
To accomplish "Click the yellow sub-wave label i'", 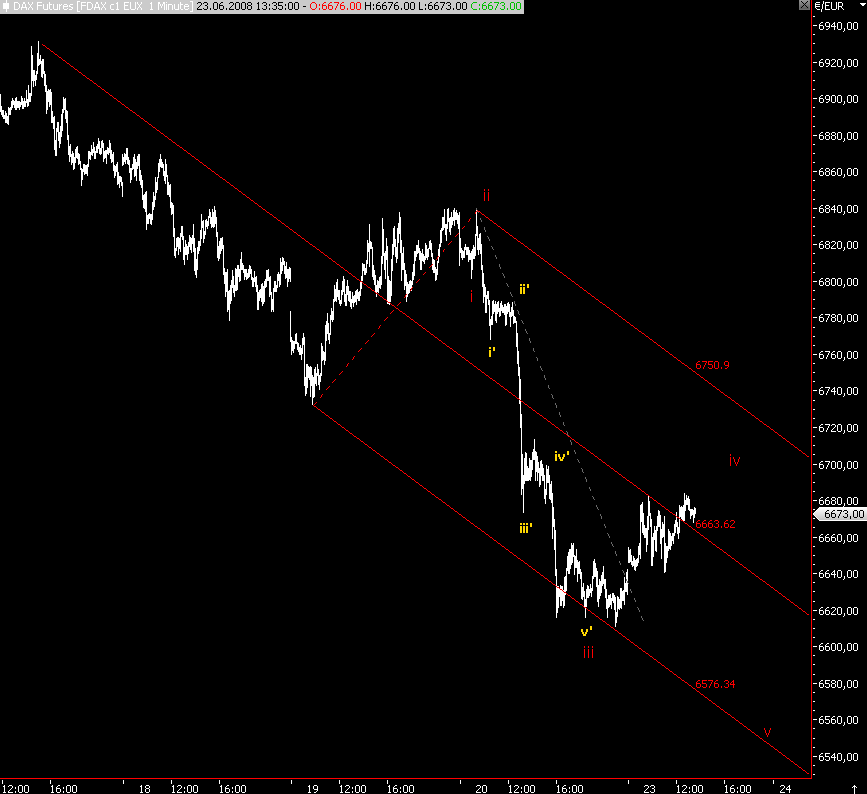I will (492, 352).
